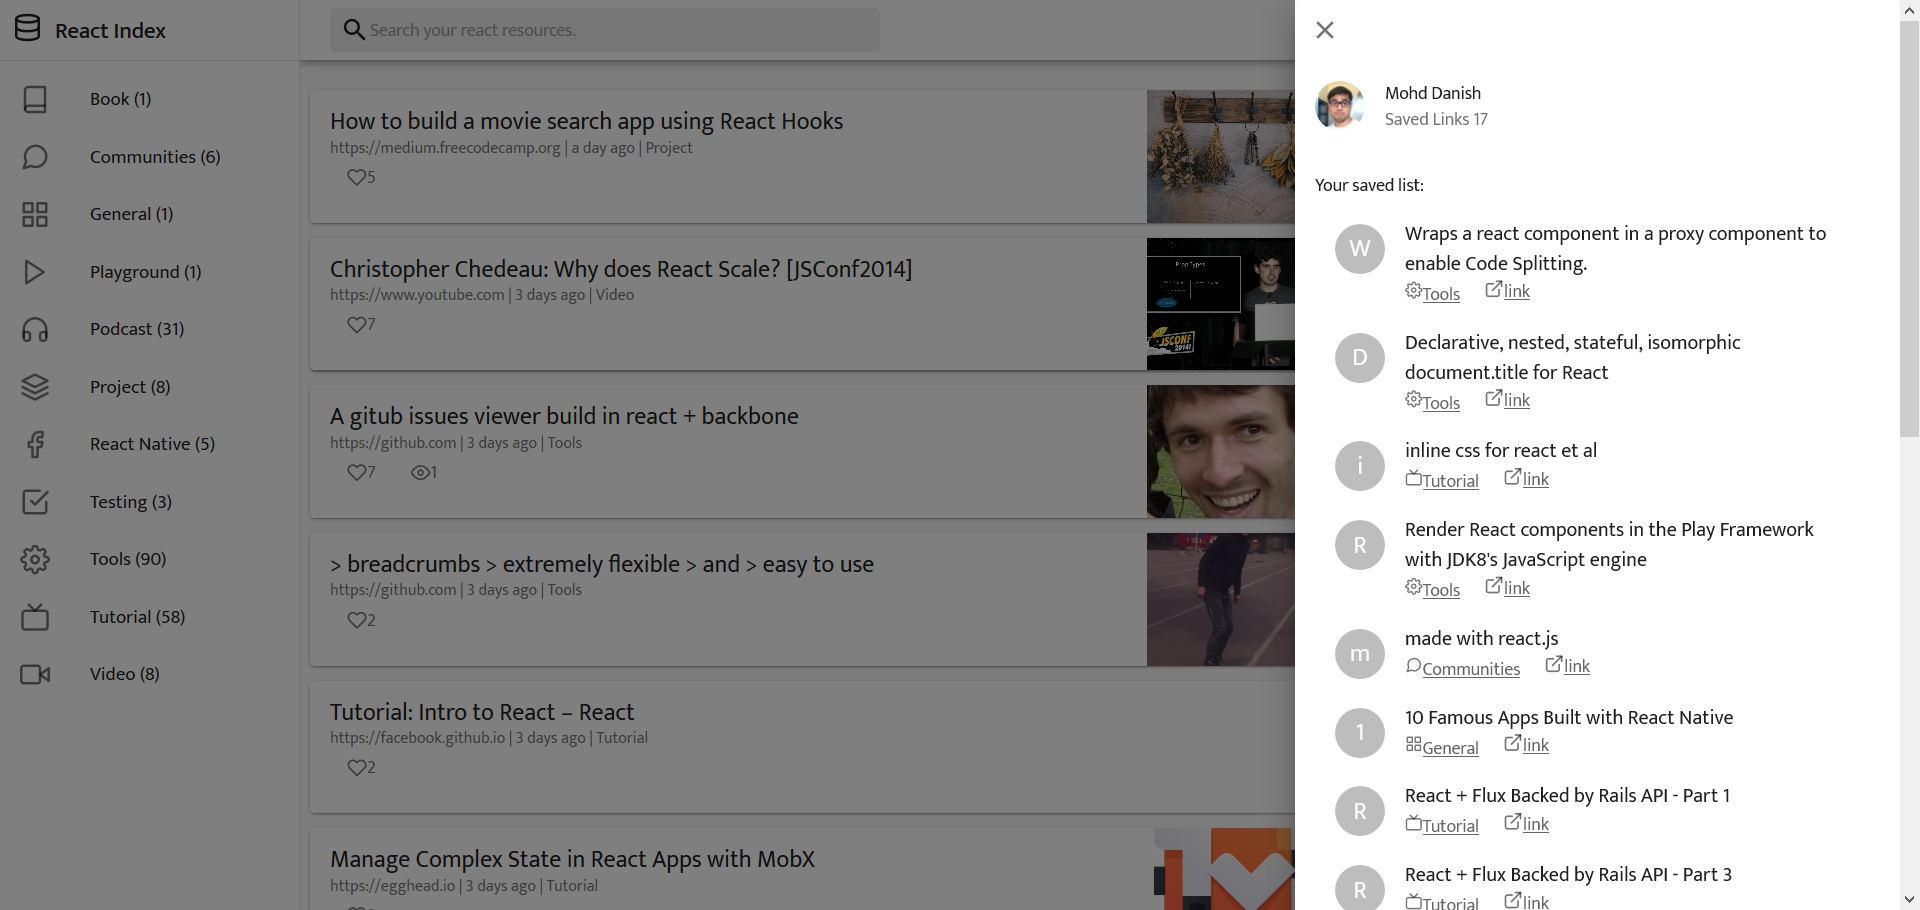Click React Index title text
This screenshot has height=910, width=1920.
110,30
